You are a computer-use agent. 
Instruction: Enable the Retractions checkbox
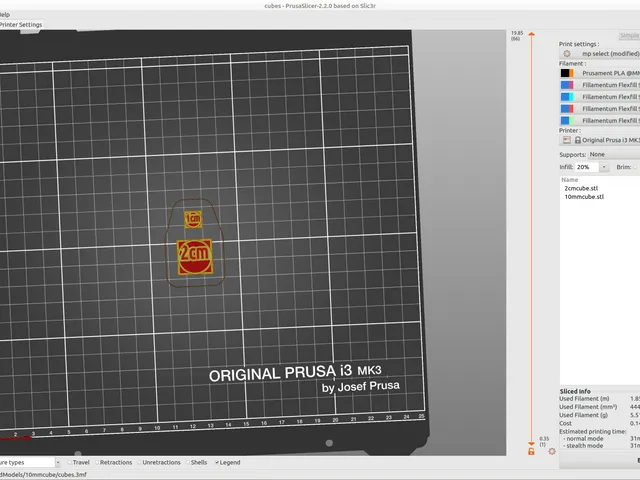click(x=97, y=462)
